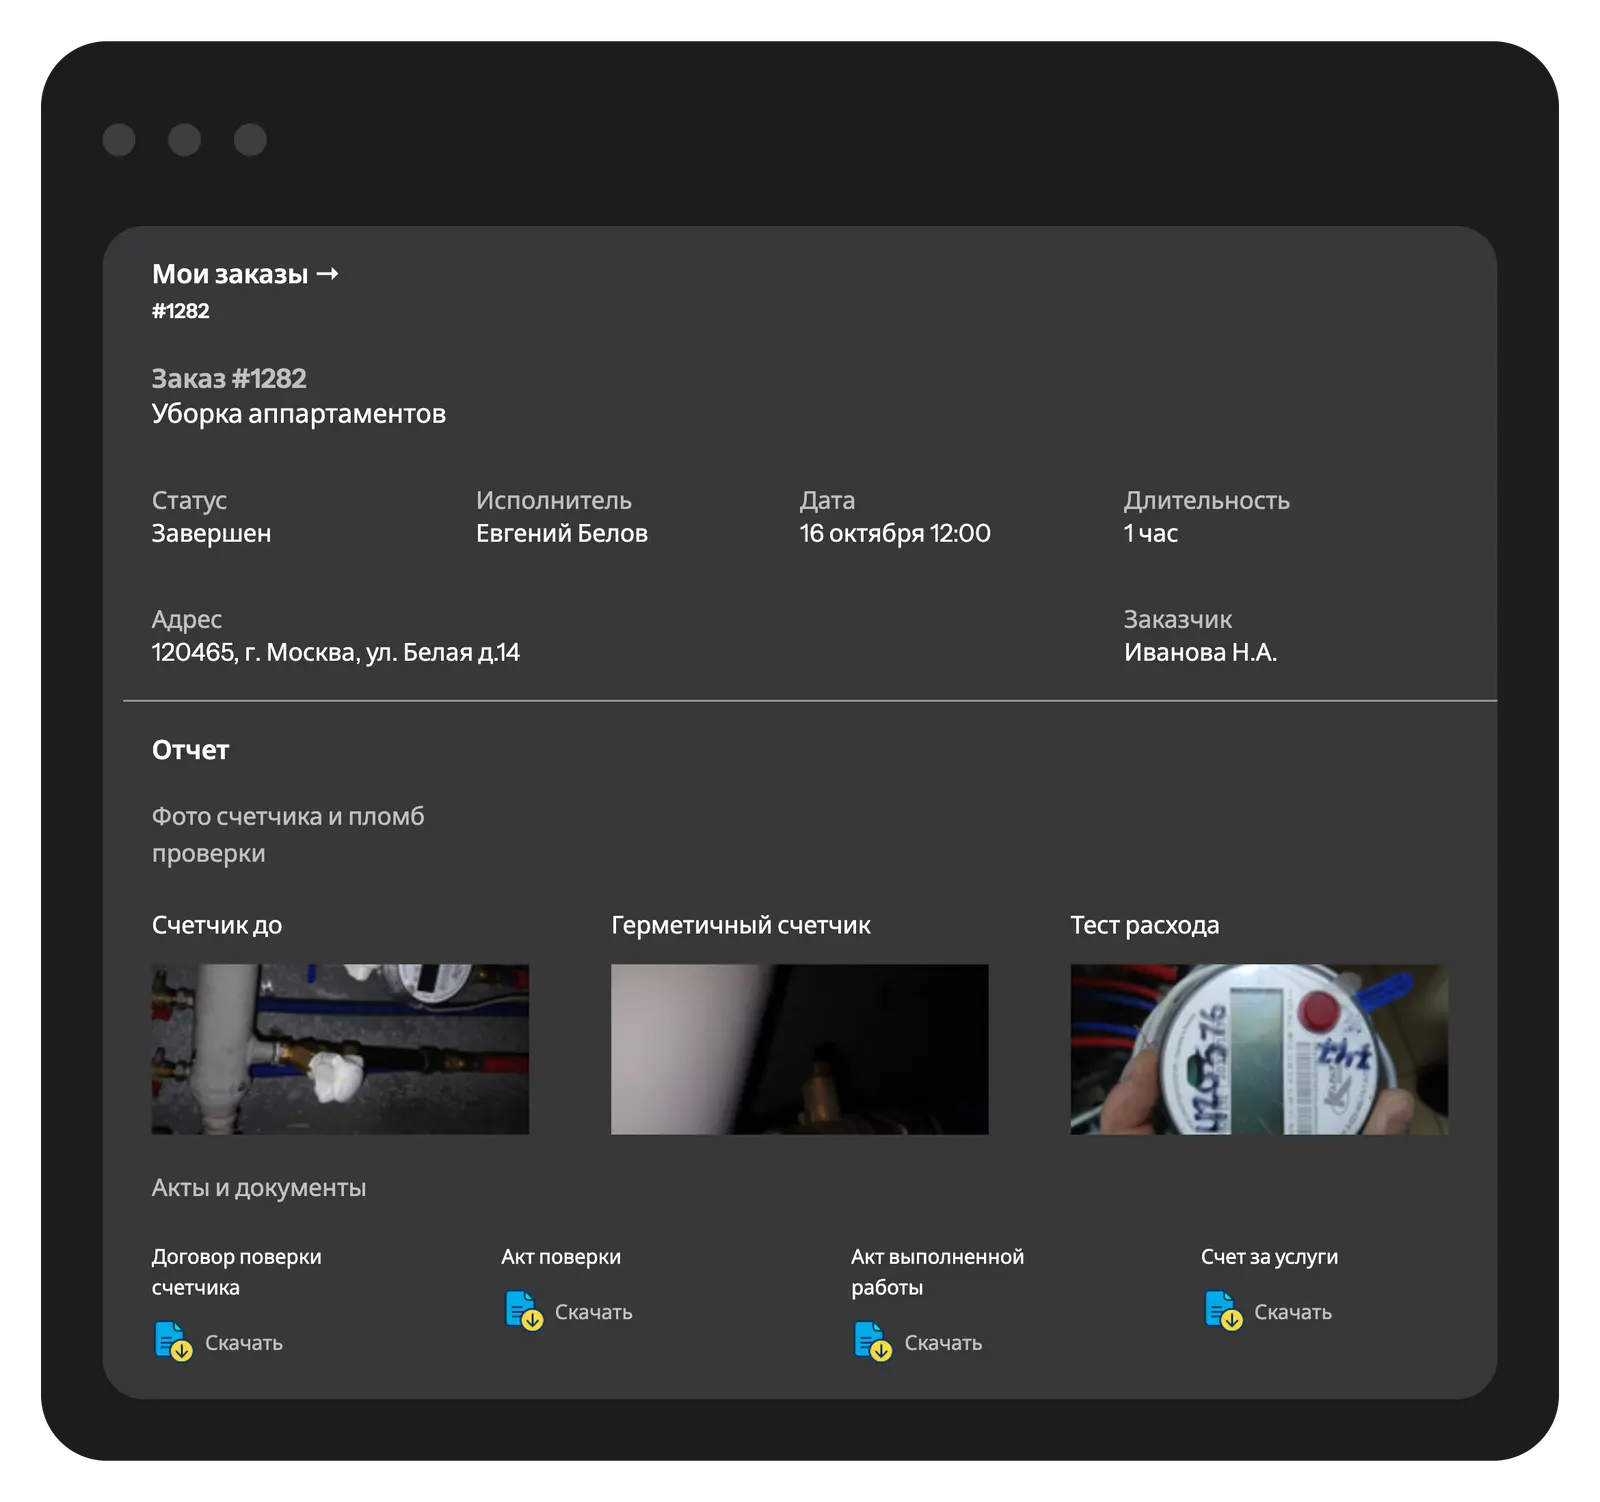
Task: Click the executor name Евгений Белов
Action: [561, 533]
